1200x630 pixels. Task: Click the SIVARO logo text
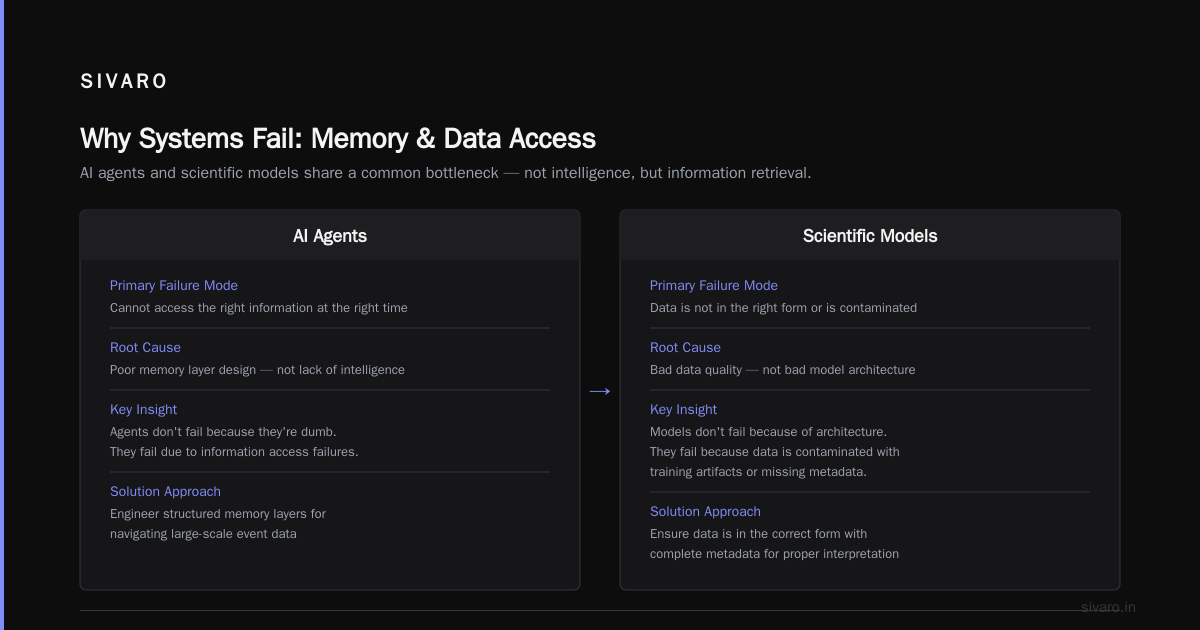pos(124,82)
